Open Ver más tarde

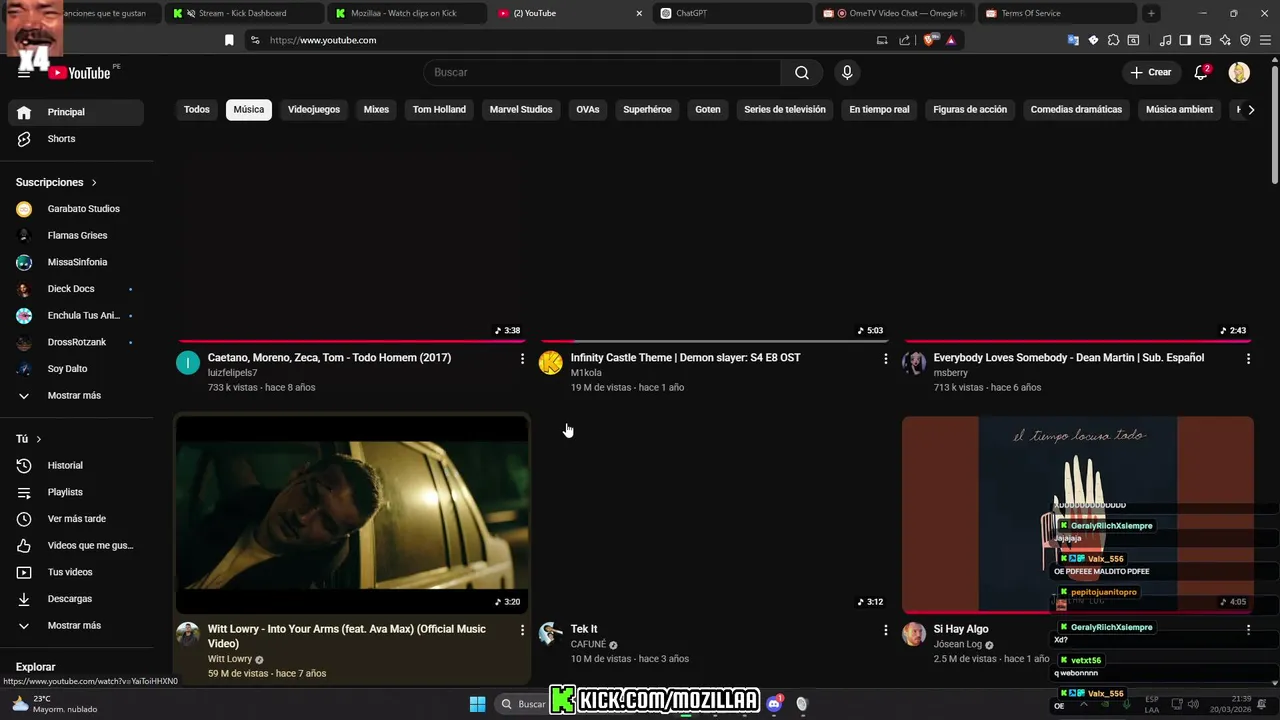76,519
